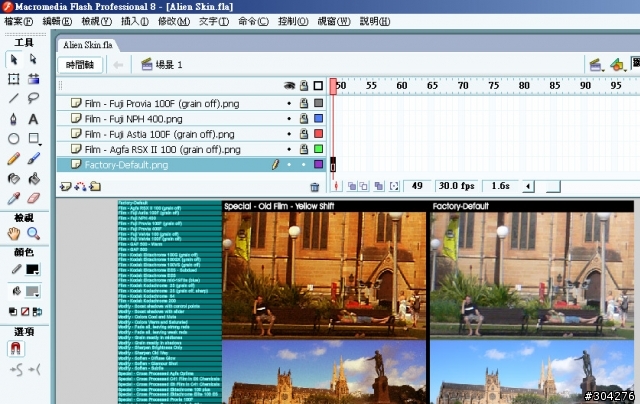Open the stroke color picker
This screenshot has height=404, width=640.
click(32, 269)
